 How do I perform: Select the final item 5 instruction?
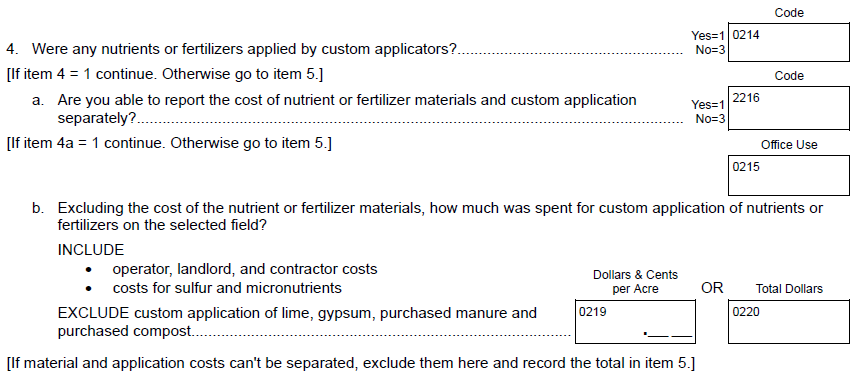coord(350,363)
